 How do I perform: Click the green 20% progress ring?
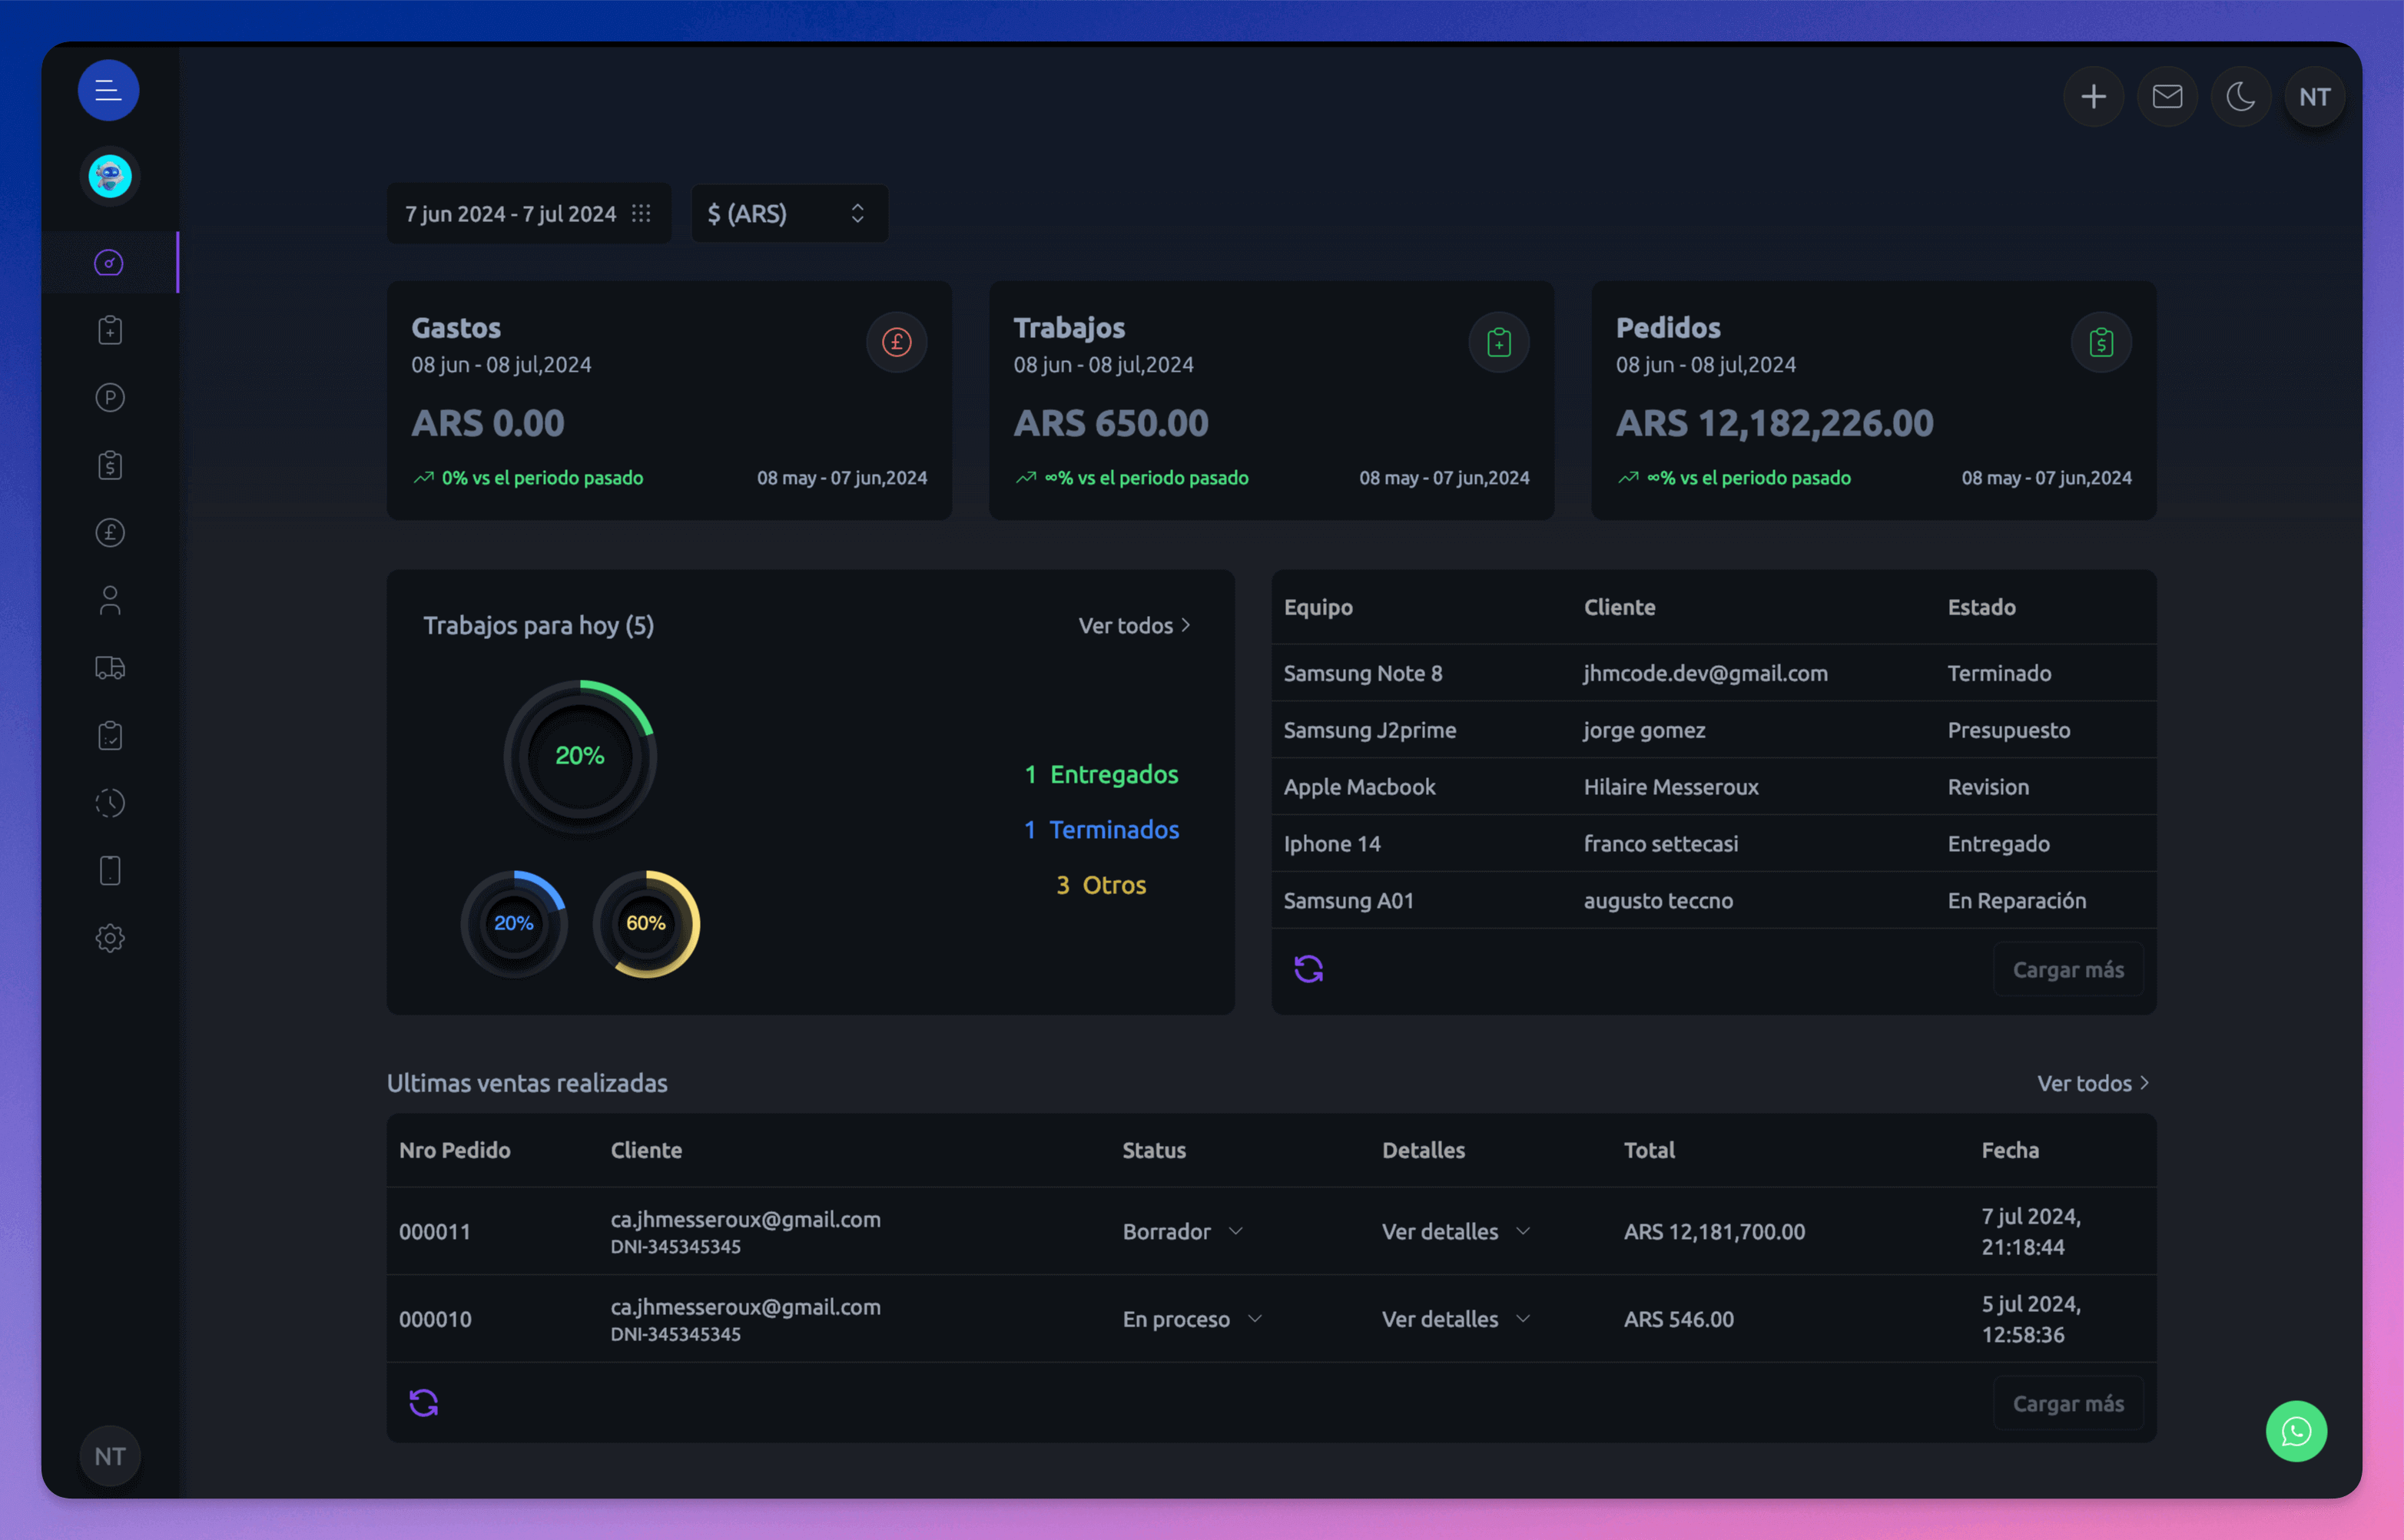point(580,757)
